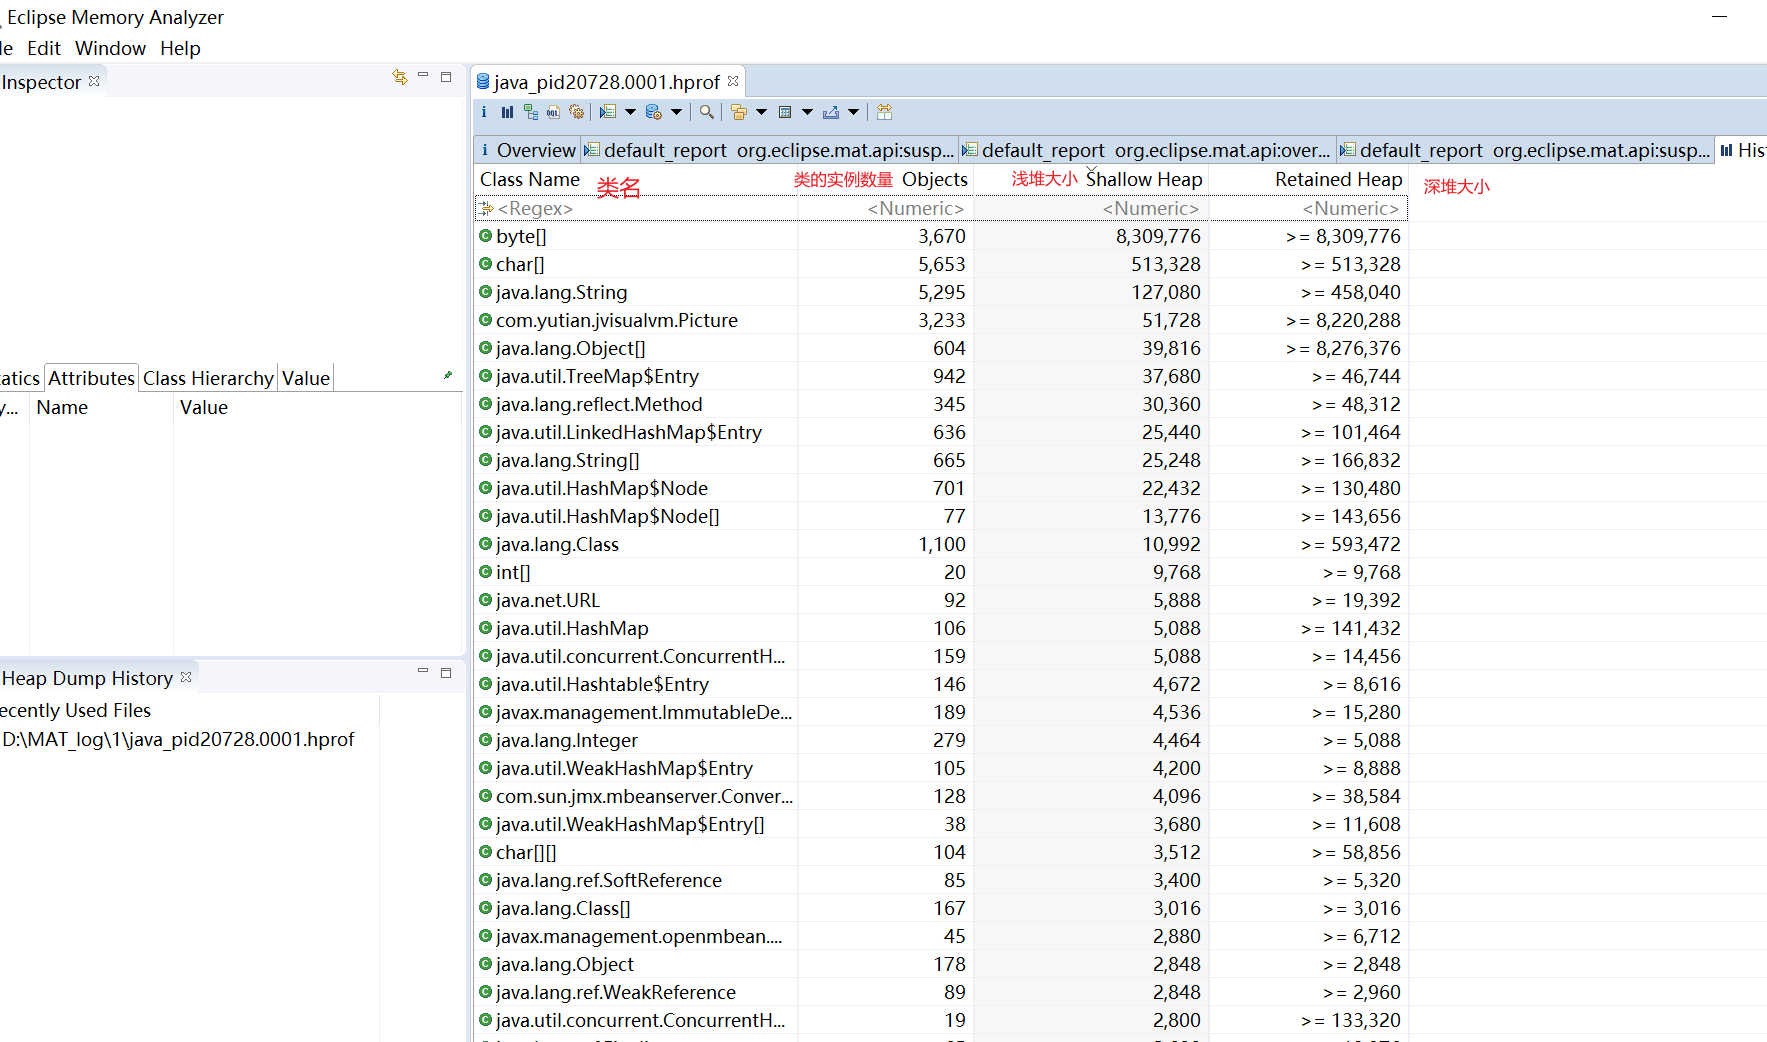This screenshot has height=1042, width=1767.
Task: Open the Thread Overview gears icon
Action: (576, 112)
